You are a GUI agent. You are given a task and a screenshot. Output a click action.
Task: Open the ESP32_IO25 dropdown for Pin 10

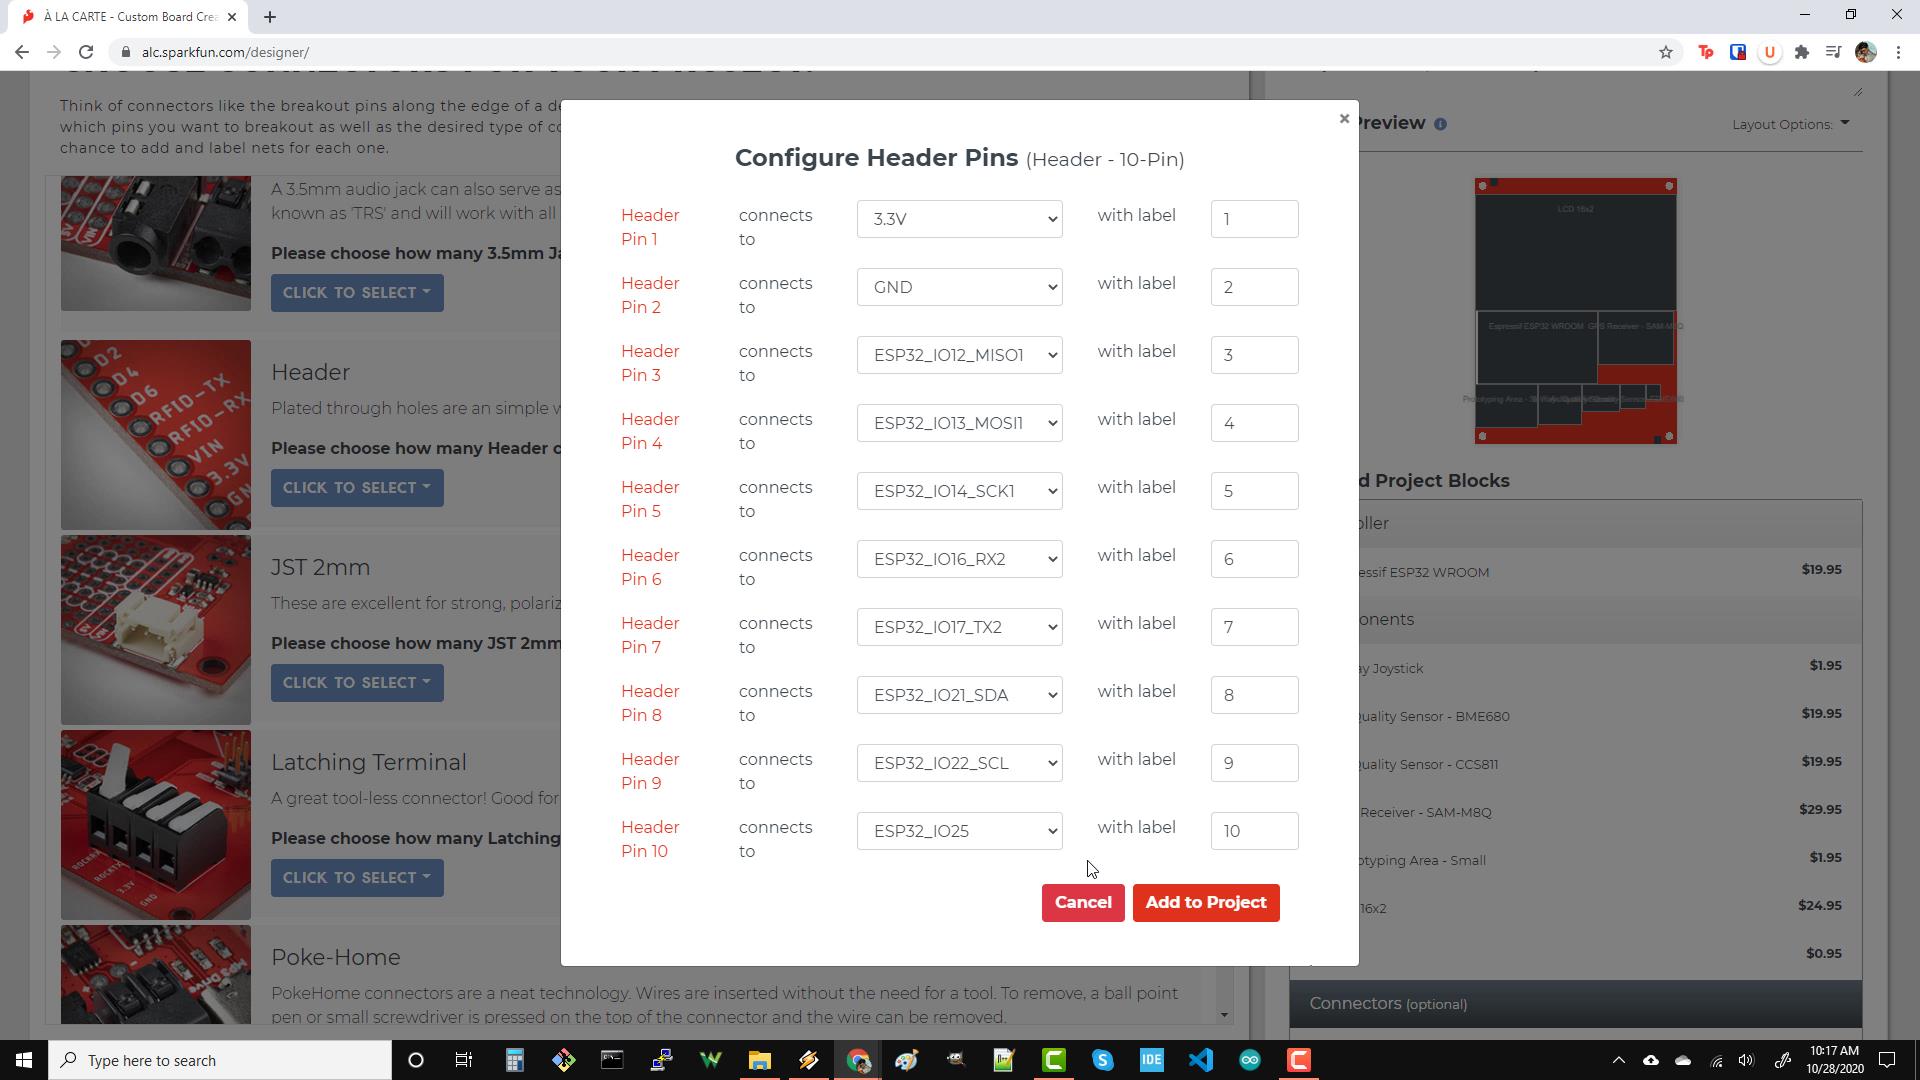click(959, 831)
